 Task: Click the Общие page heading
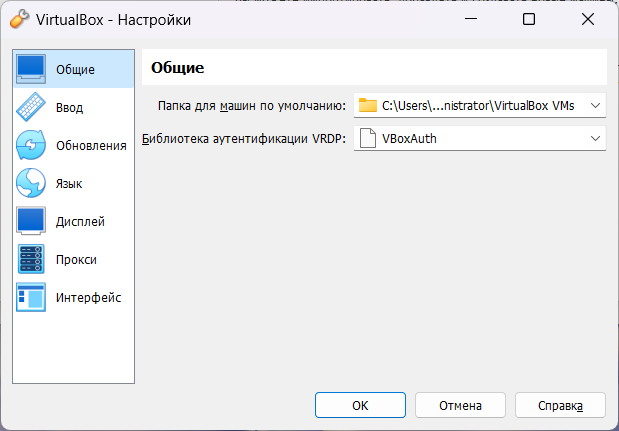[x=178, y=67]
